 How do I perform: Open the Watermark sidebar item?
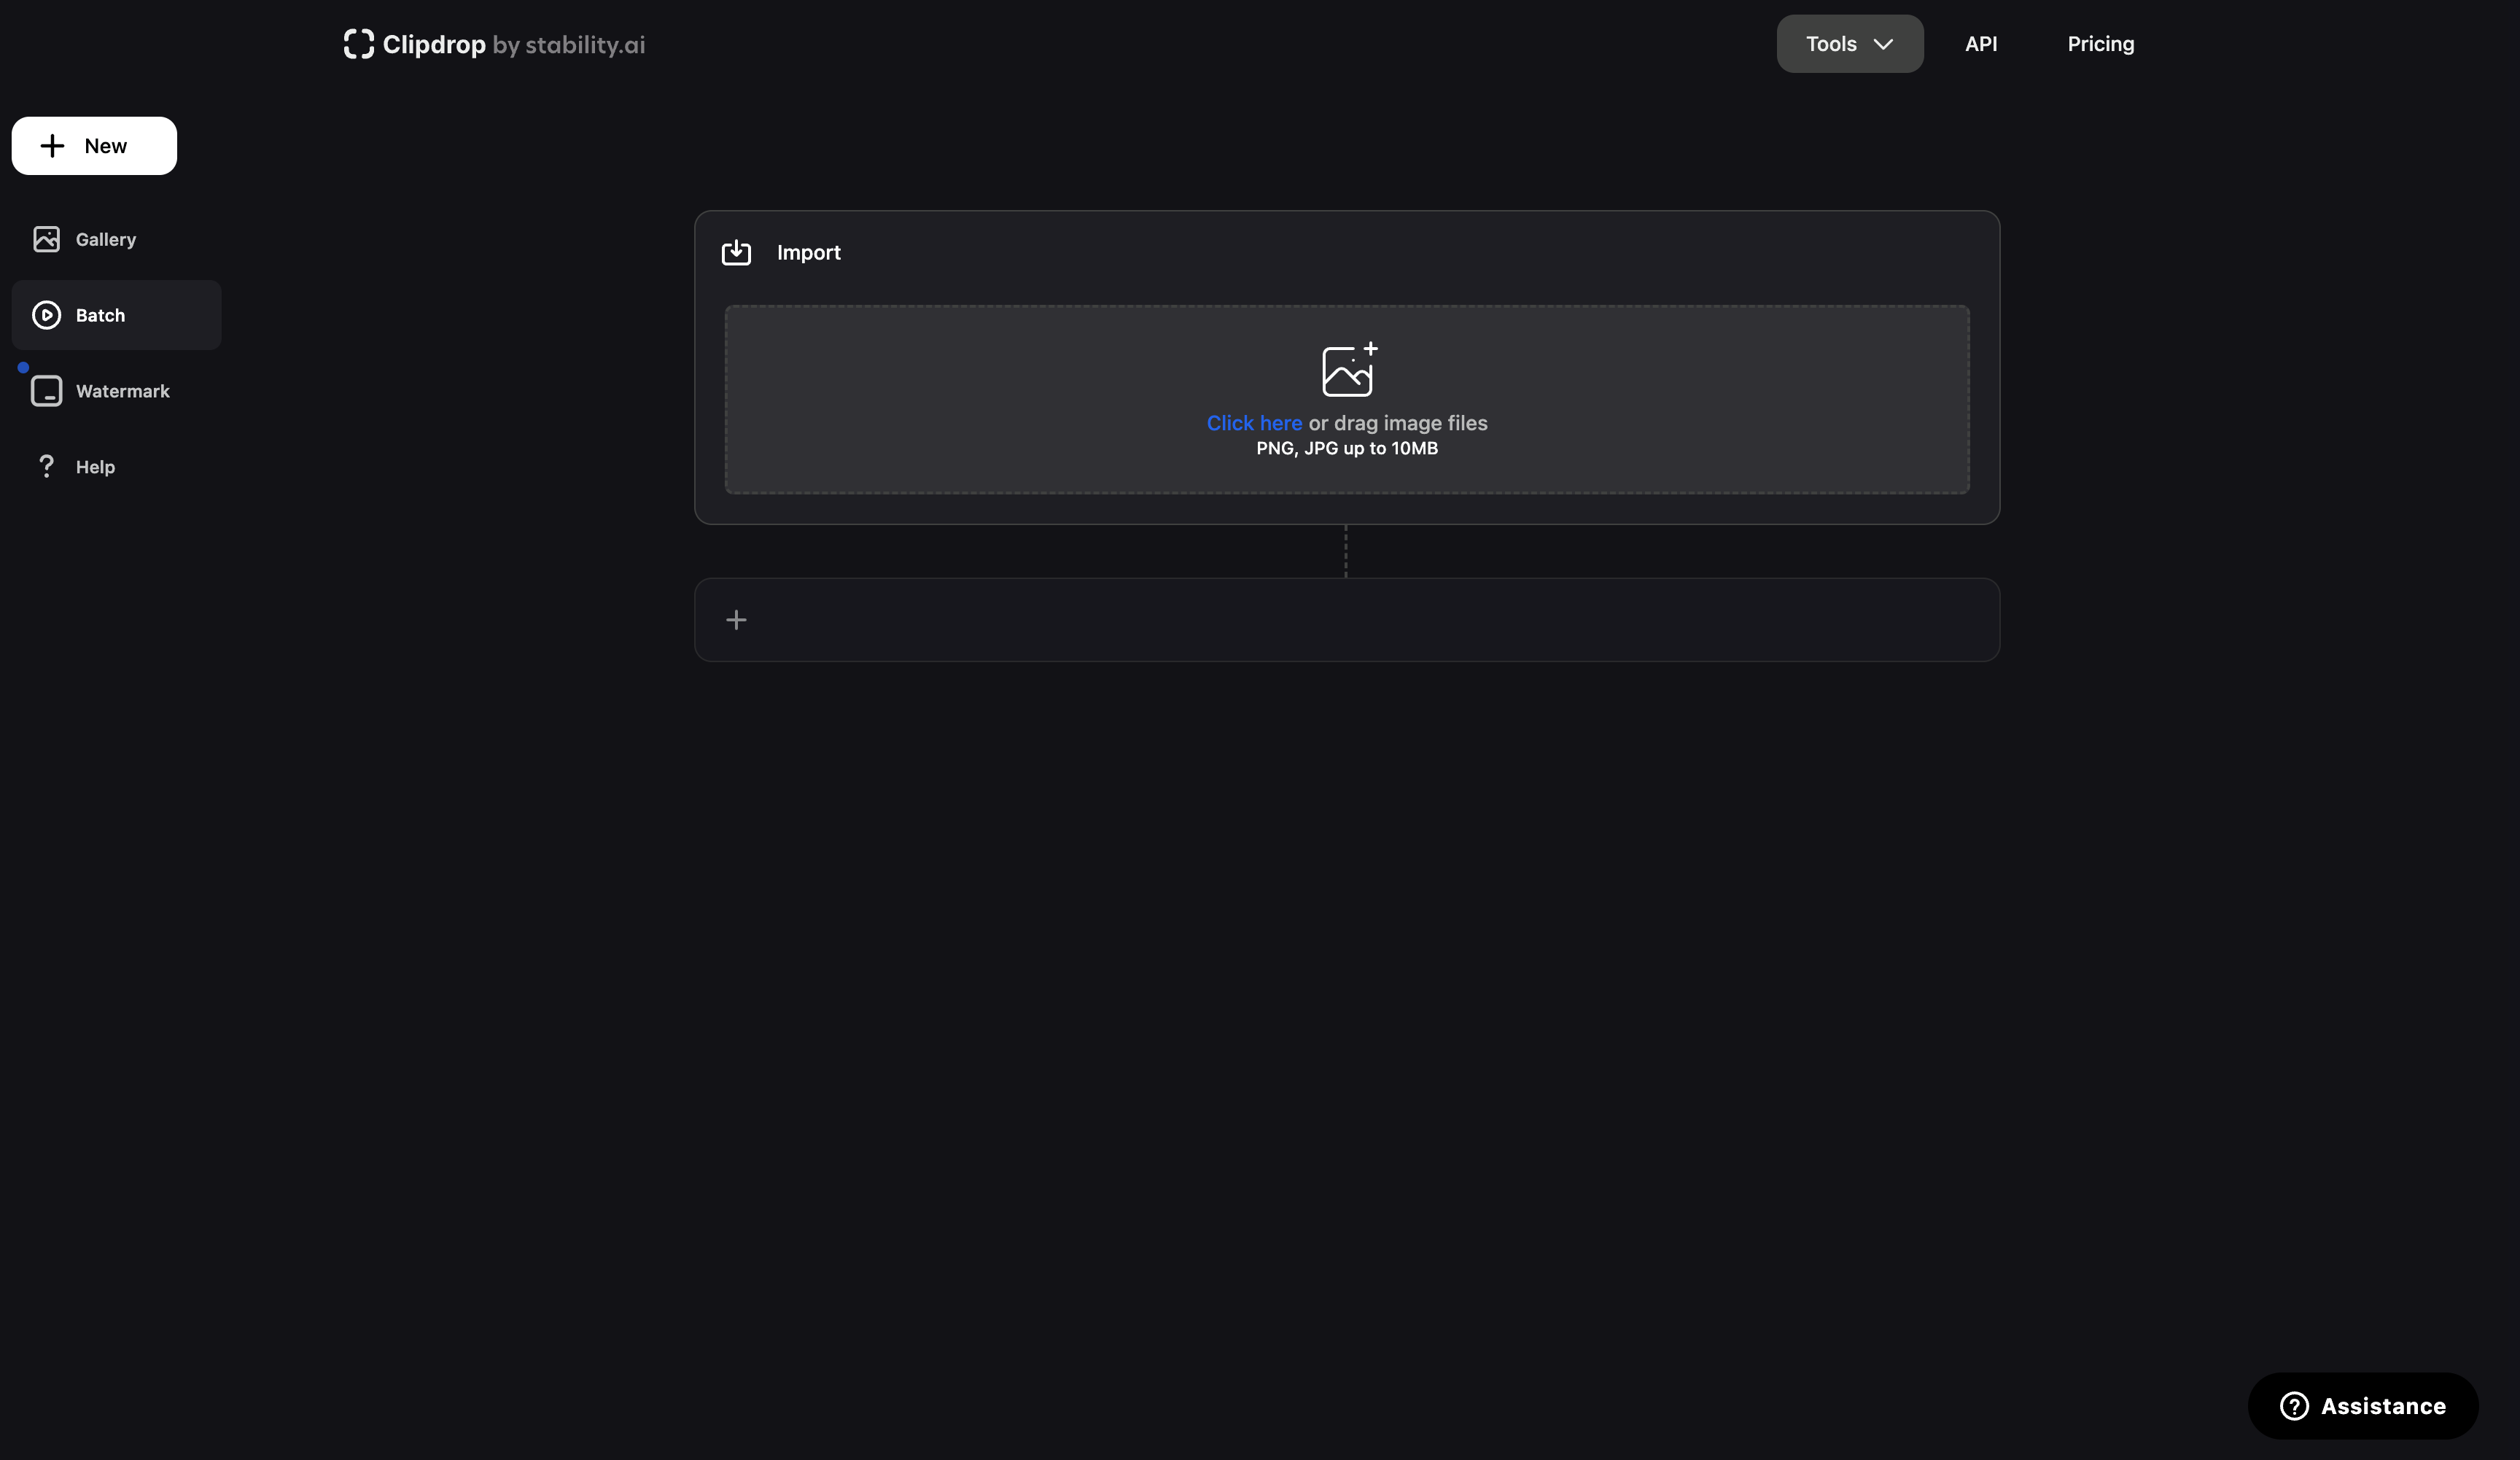(x=116, y=391)
